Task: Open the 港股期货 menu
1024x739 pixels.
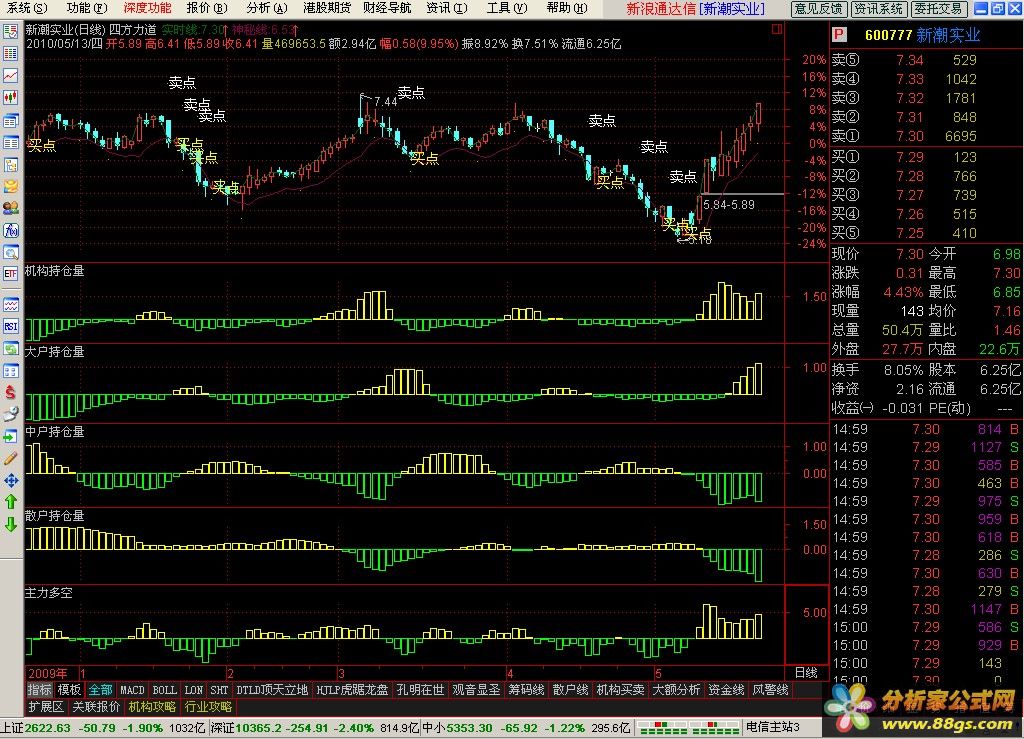Action: (x=327, y=8)
